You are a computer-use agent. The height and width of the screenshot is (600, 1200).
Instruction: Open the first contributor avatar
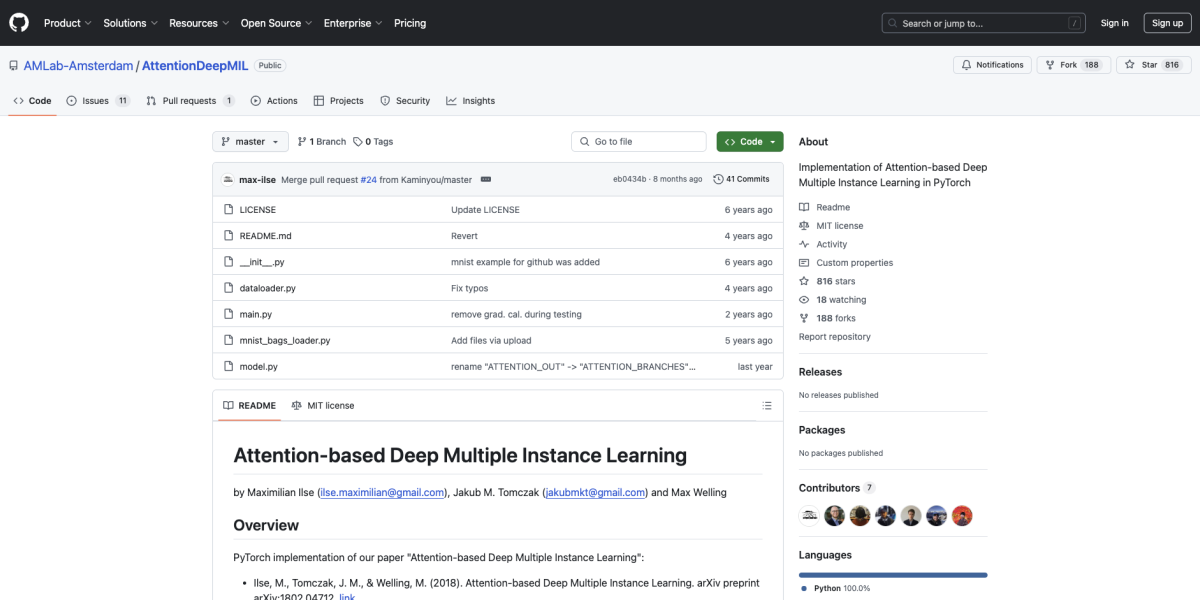tap(810, 516)
